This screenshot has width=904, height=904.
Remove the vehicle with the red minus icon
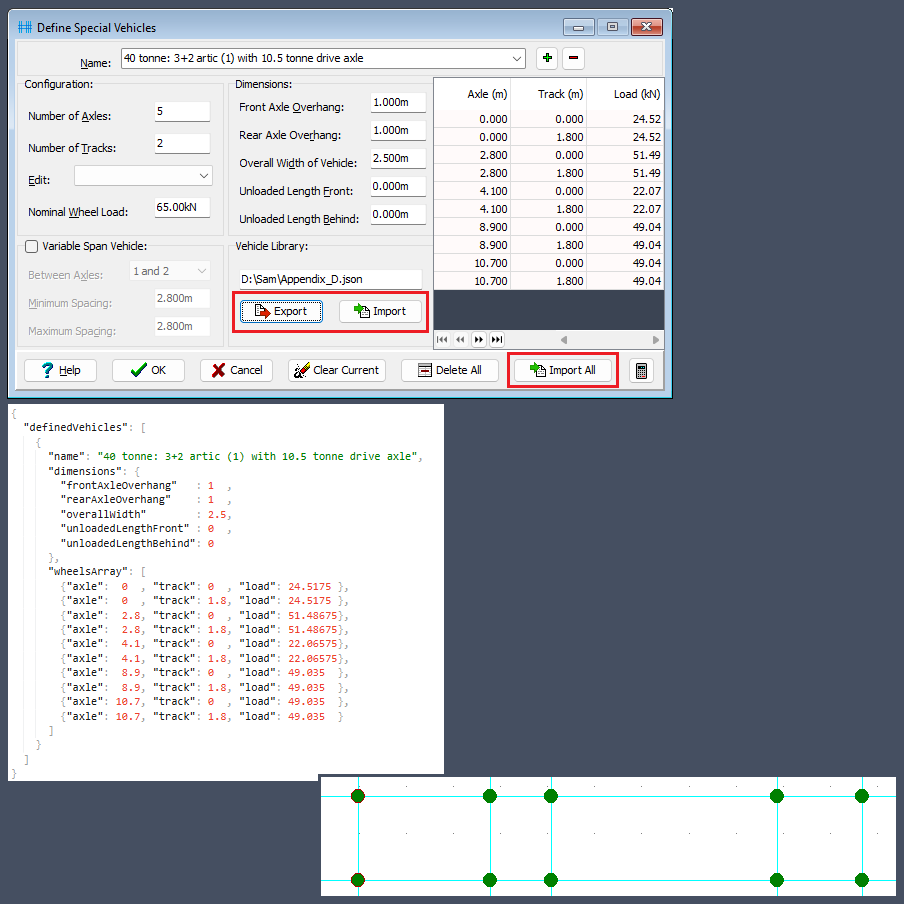[x=573, y=58]
